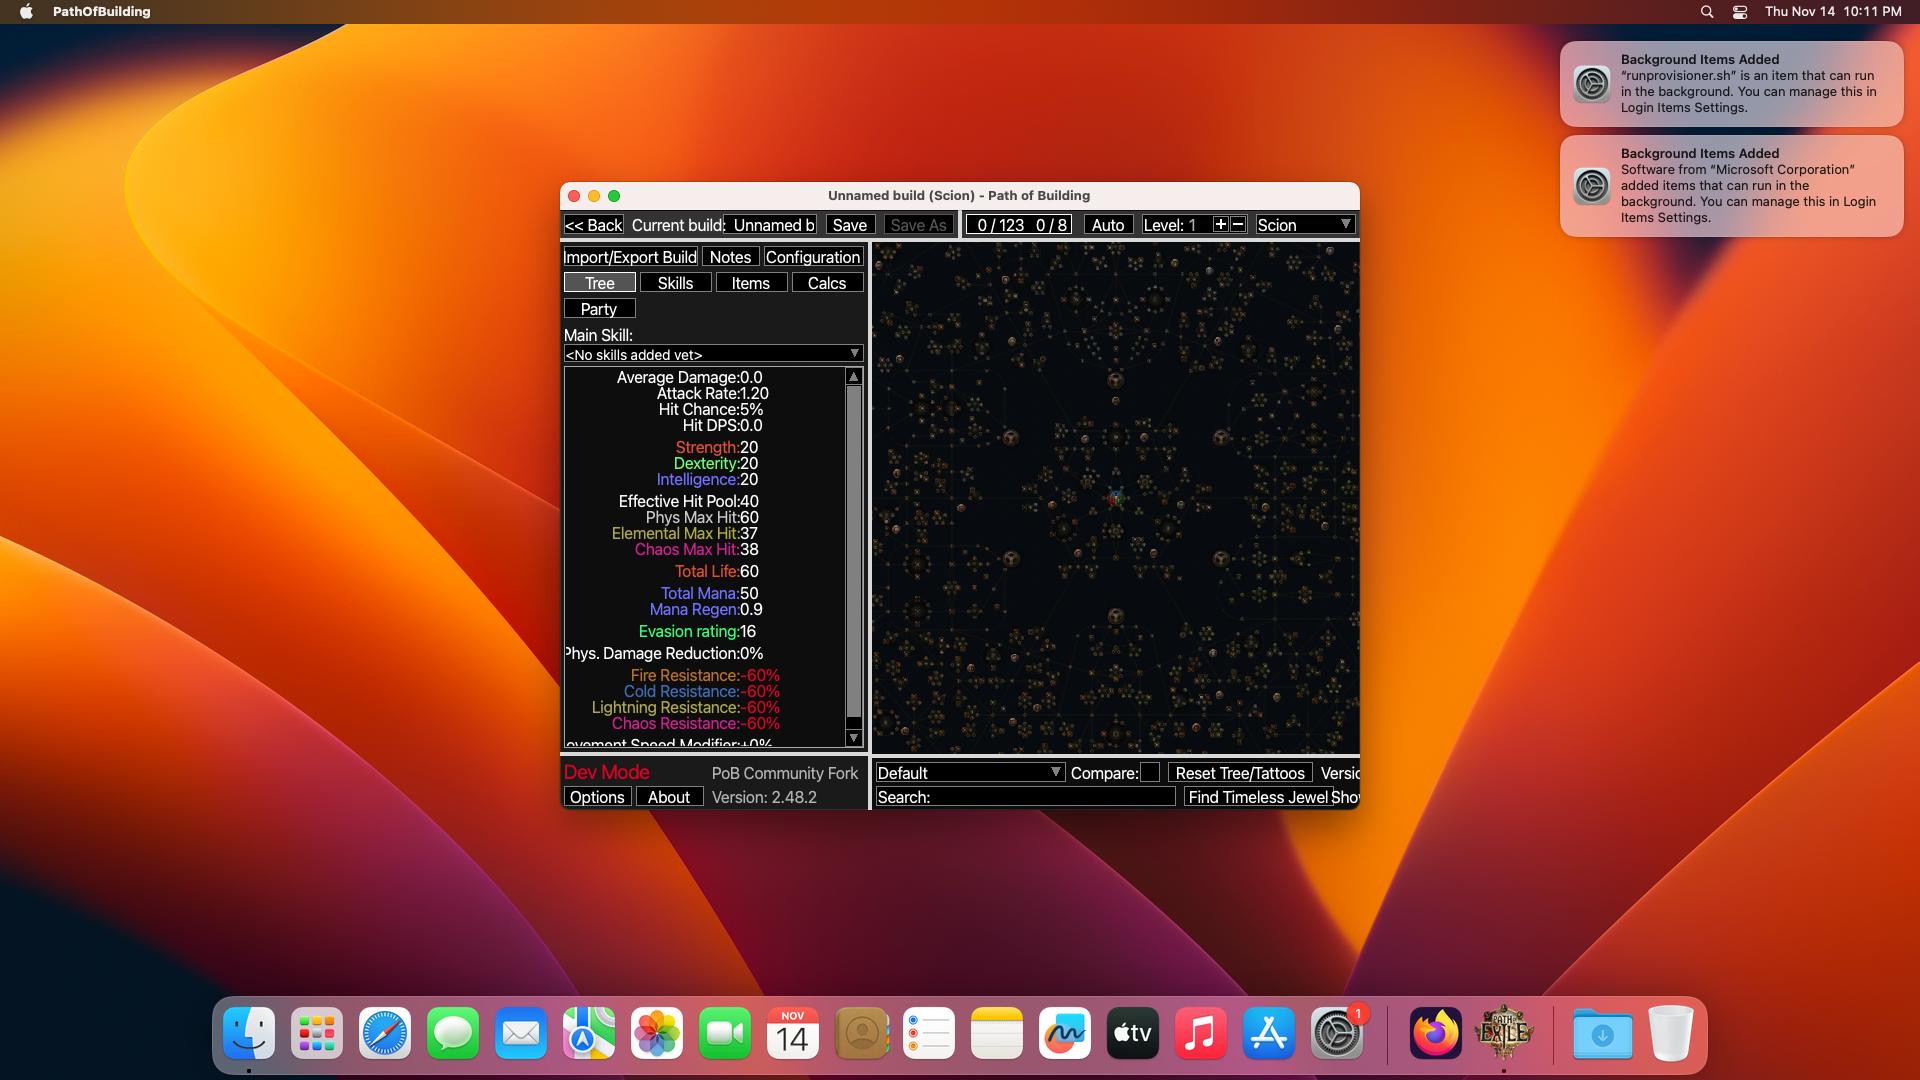Open the Default tree spec dropdown
1920x1080 pixels.
[969, 772]
